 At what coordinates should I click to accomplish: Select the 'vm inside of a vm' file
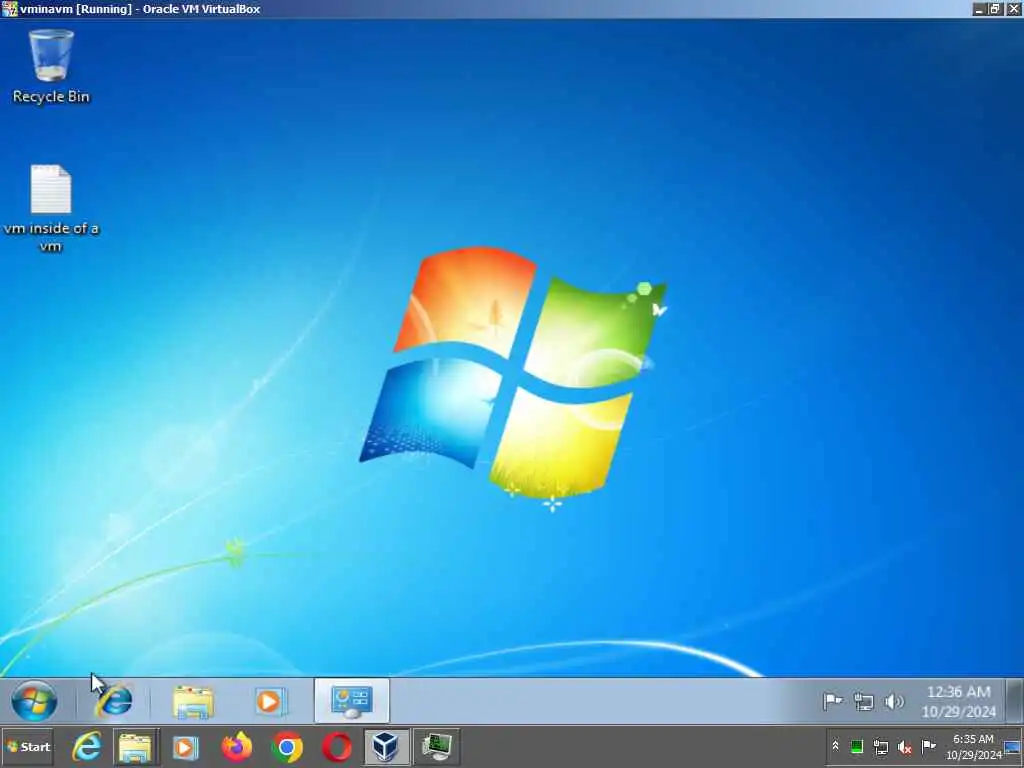click(x=51, y=209)
